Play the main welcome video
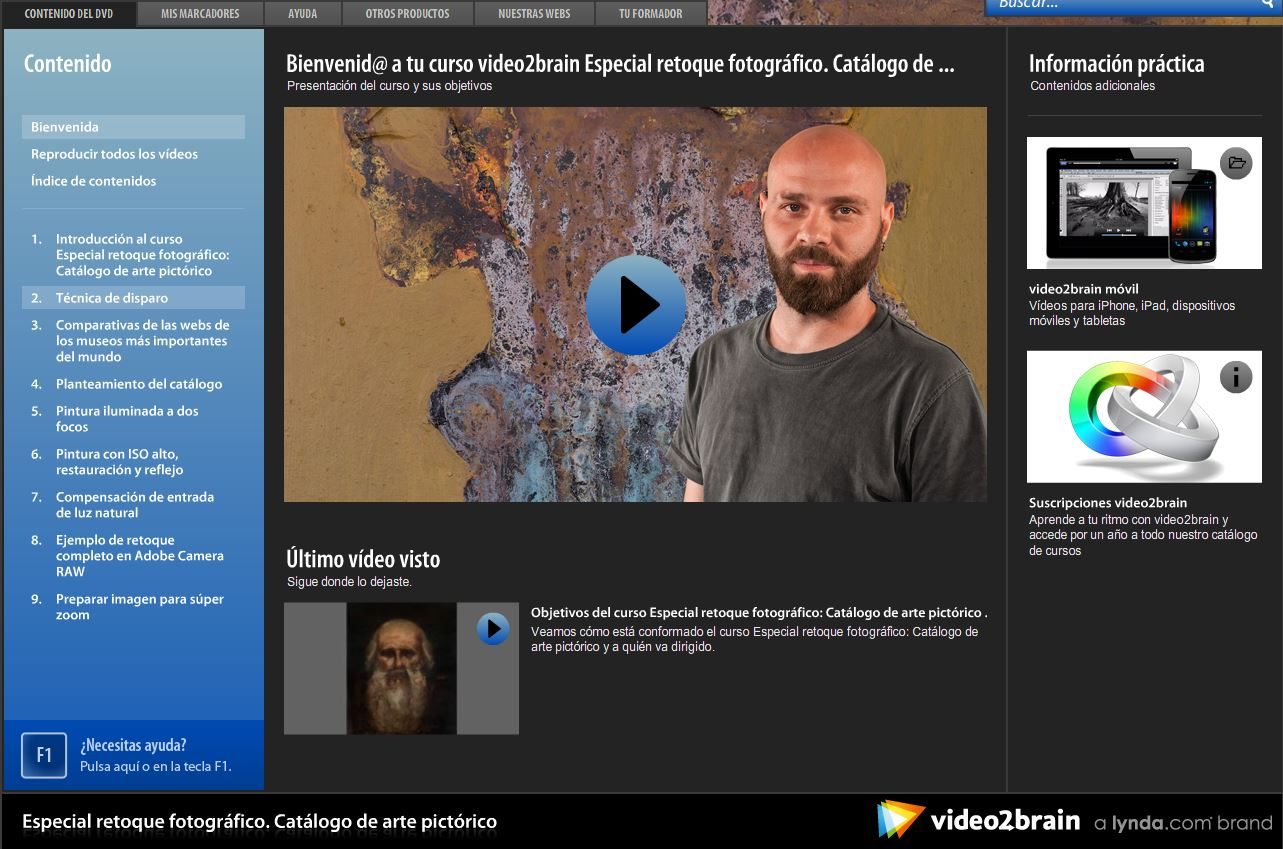The width and height of the screenshot is (1283, 849). click(636, 305)
